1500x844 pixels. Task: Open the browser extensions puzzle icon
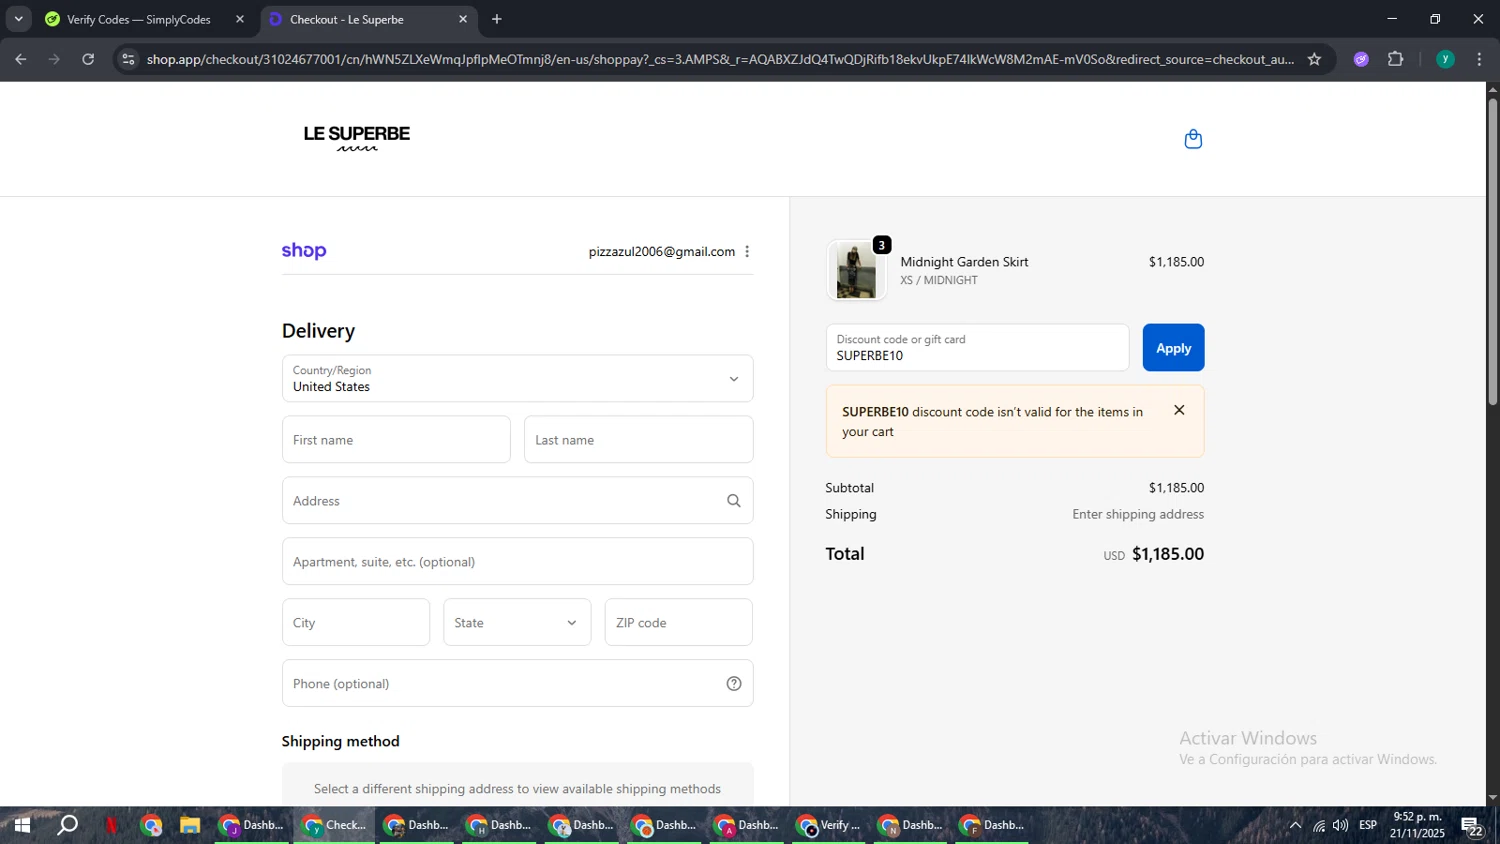(x=1396, y=59)
